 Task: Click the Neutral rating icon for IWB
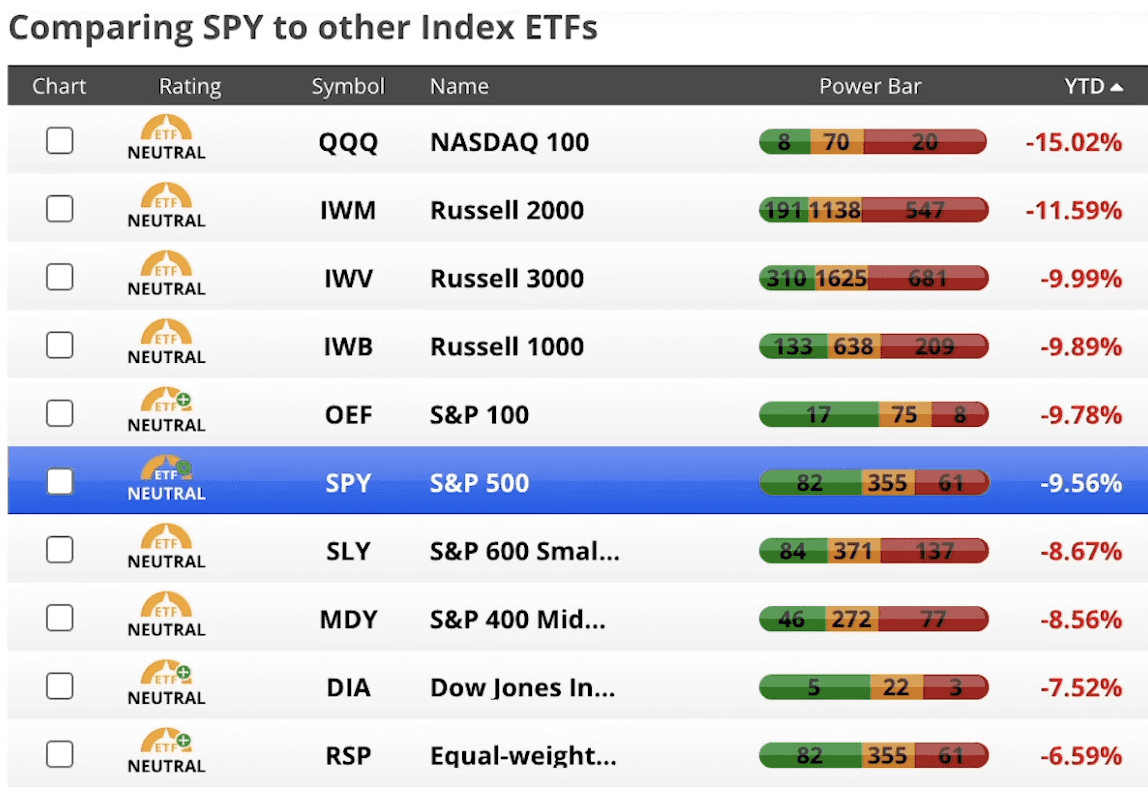coord(166,341)
